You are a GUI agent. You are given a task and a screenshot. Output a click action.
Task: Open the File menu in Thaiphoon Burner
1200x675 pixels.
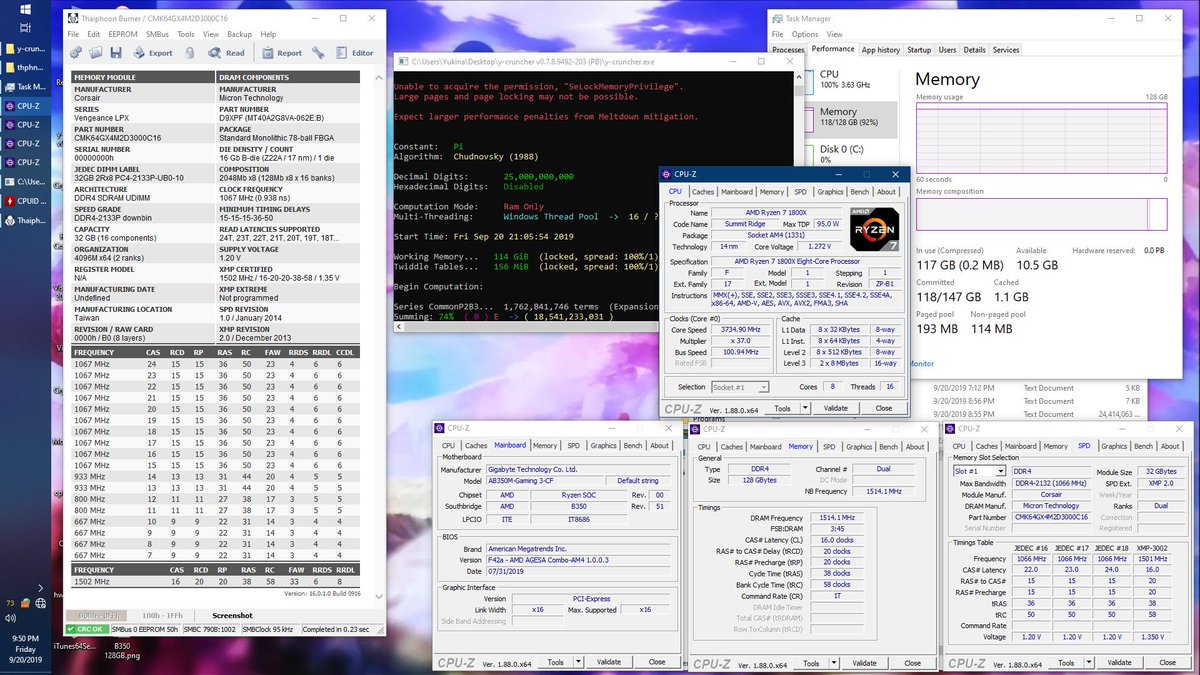pyautogui.click(x=73, y=34)
